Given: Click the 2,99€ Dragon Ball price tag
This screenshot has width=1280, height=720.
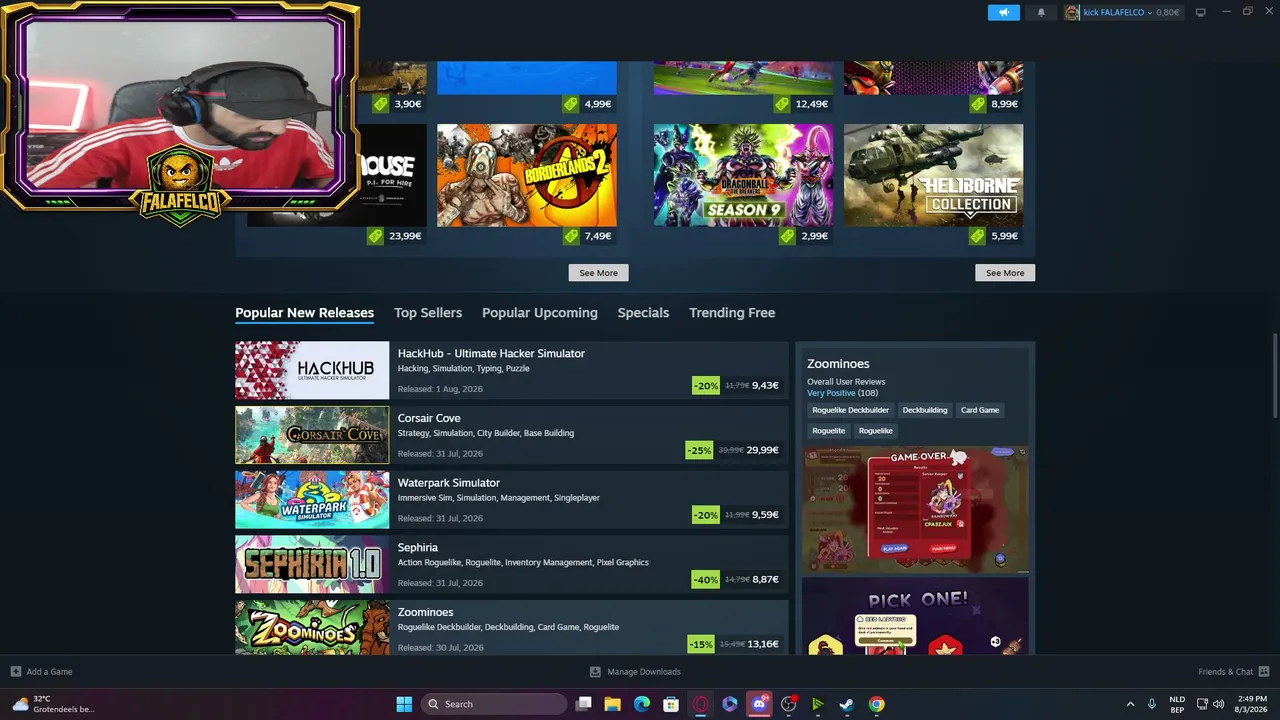Looking at the screenshot, I should 804,236.
